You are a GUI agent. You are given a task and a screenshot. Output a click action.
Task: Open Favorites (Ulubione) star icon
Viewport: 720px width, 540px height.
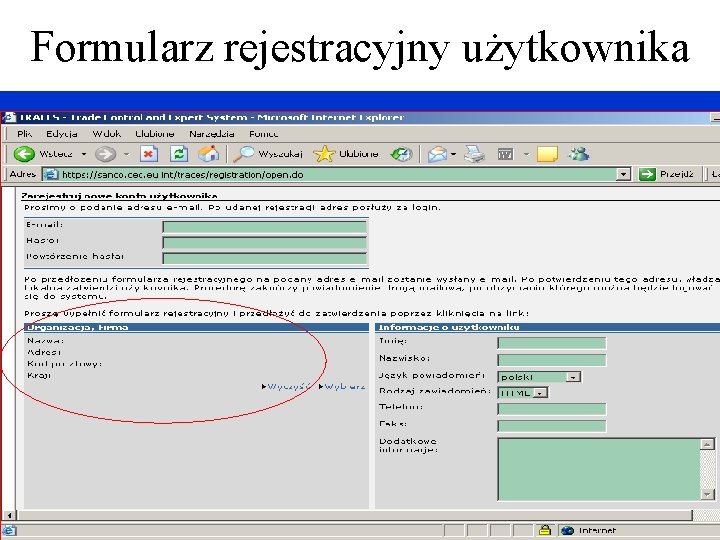pos(324,154)
